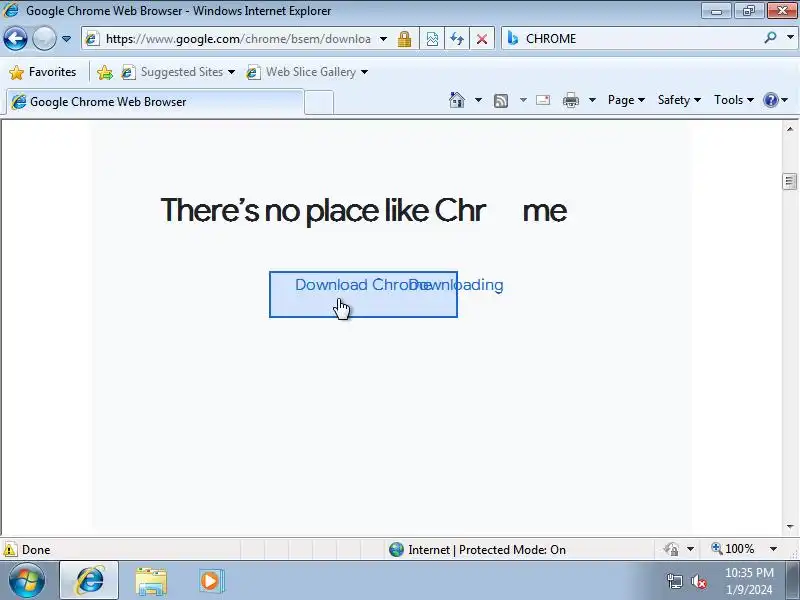
Task: Click the Home icon in command bar
Action: pyautogui.click(x=457, y=99)
